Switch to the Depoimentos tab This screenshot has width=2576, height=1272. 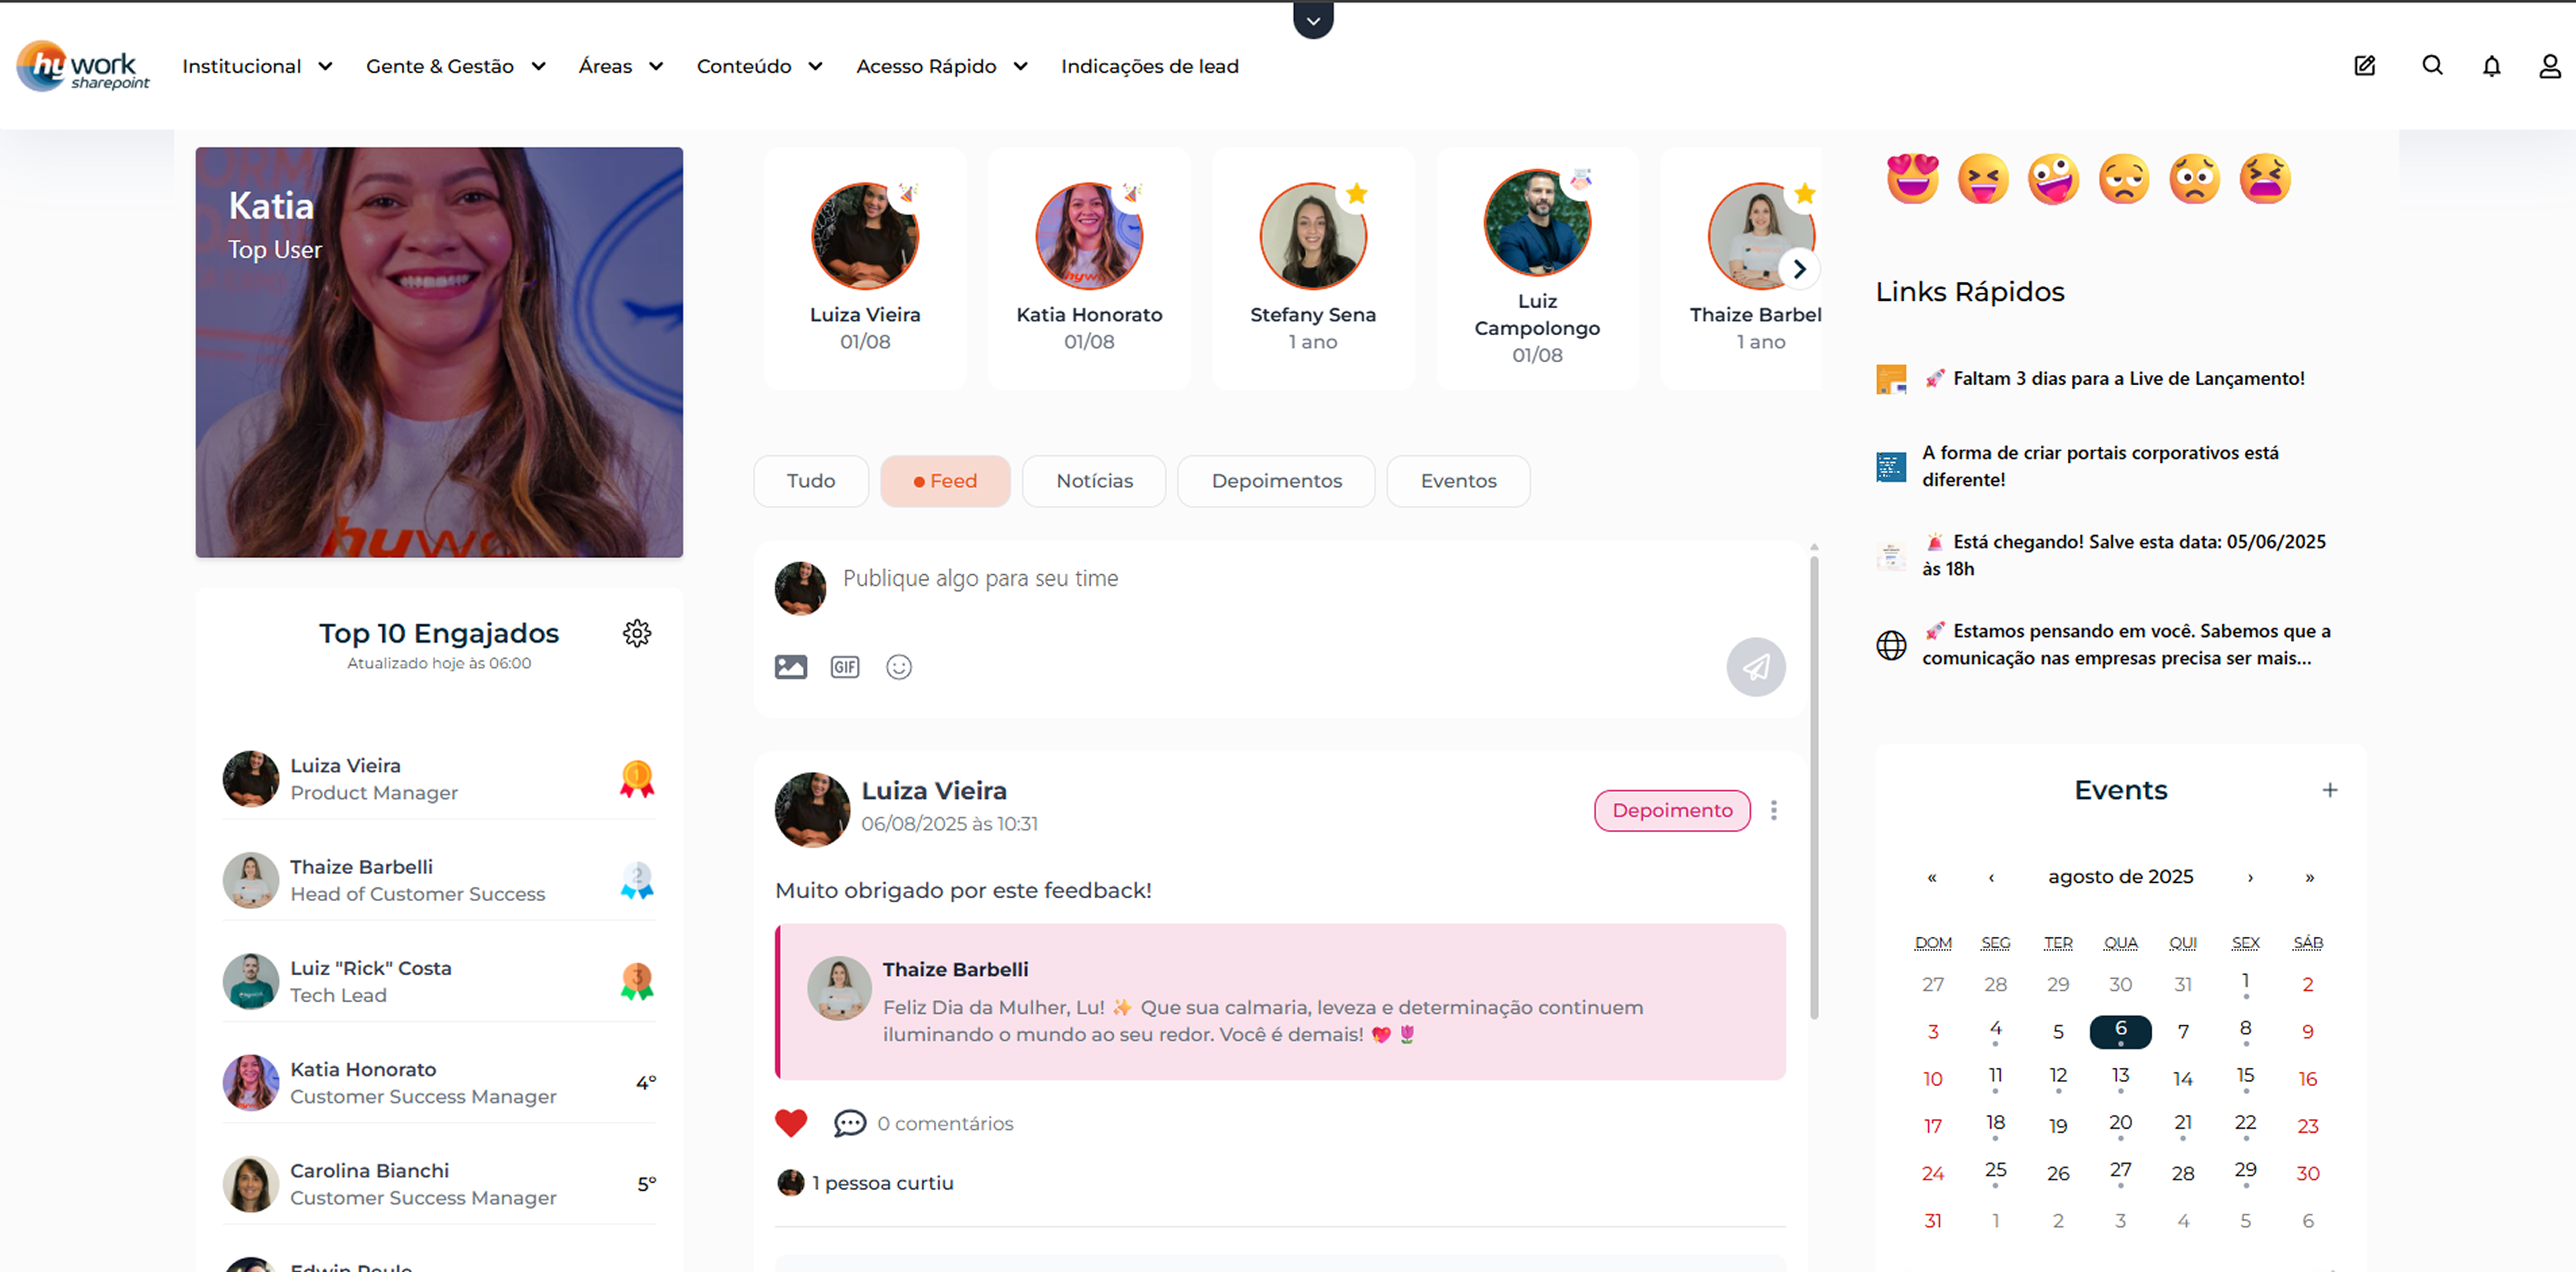(x=1276, y=481)
